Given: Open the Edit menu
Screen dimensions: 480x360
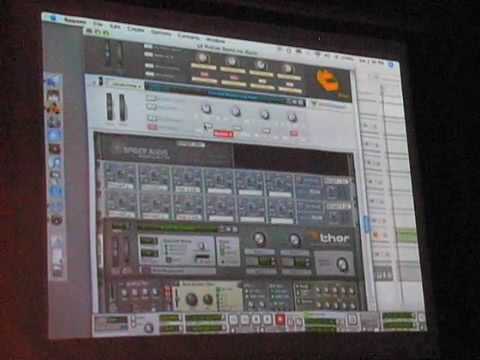Looking at the screenshot, I should [115, 27].
